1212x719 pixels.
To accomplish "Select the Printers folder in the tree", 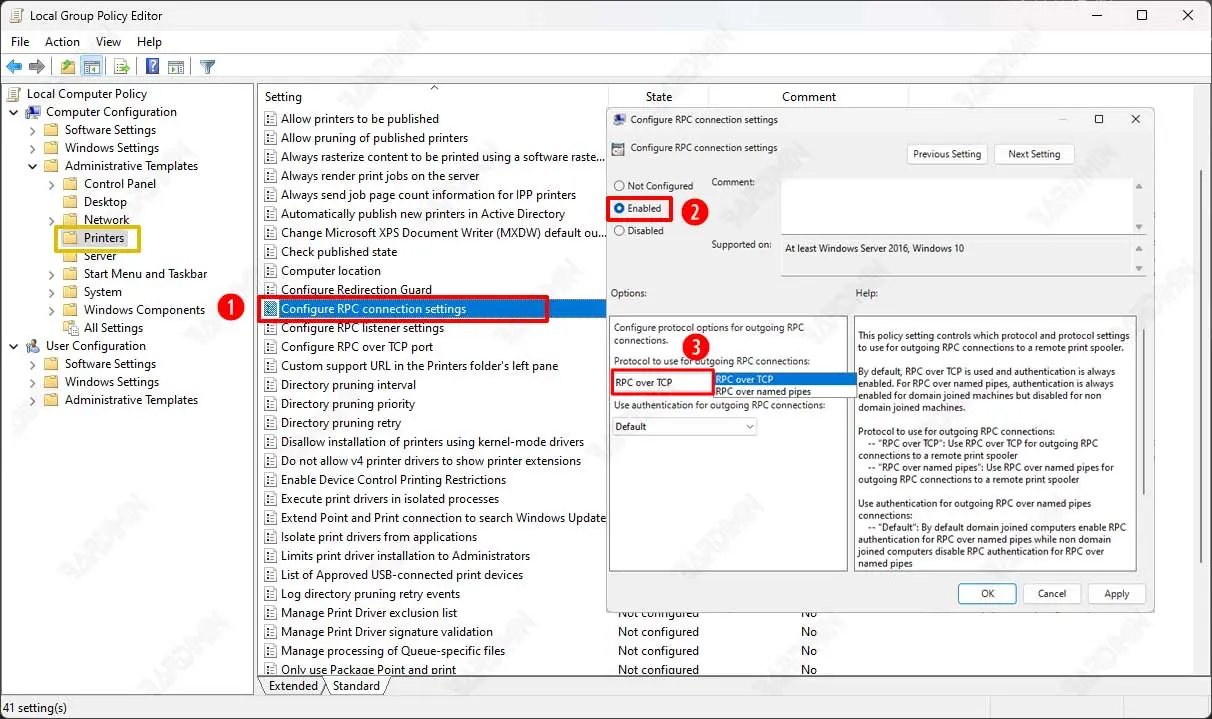I will pyautogui.click(x=104, y=238).
